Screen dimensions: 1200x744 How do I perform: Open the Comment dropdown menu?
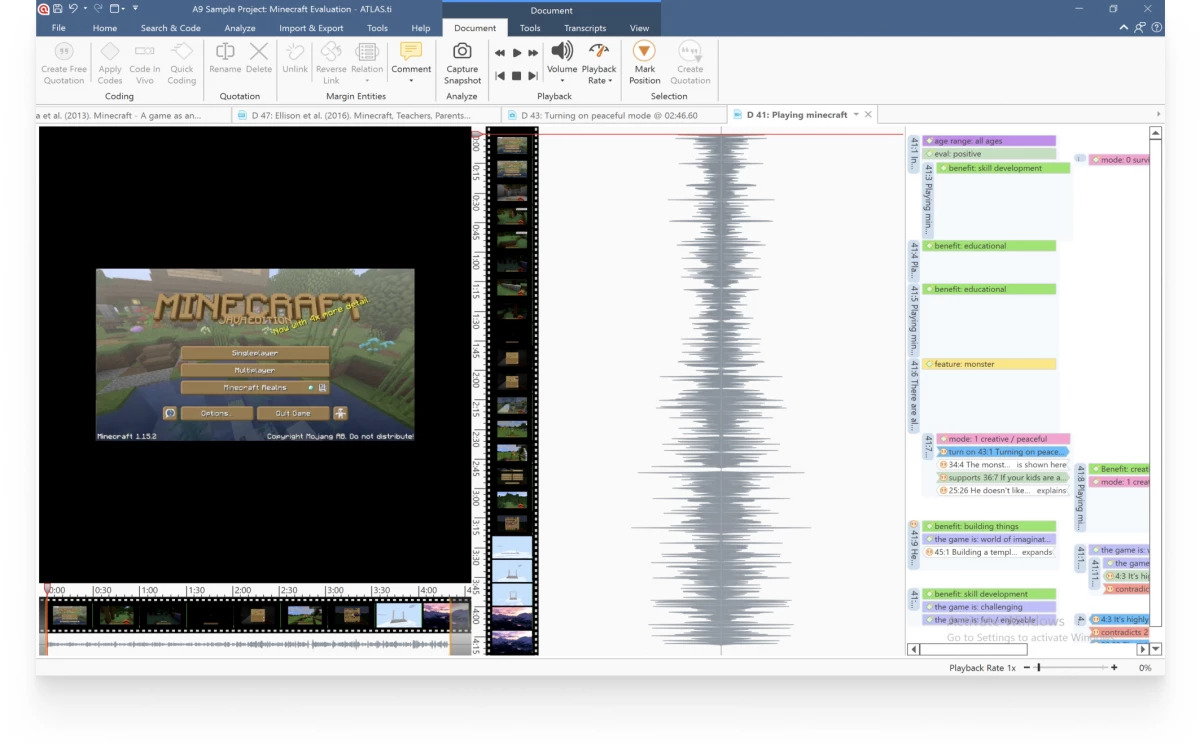click(411, 80)
